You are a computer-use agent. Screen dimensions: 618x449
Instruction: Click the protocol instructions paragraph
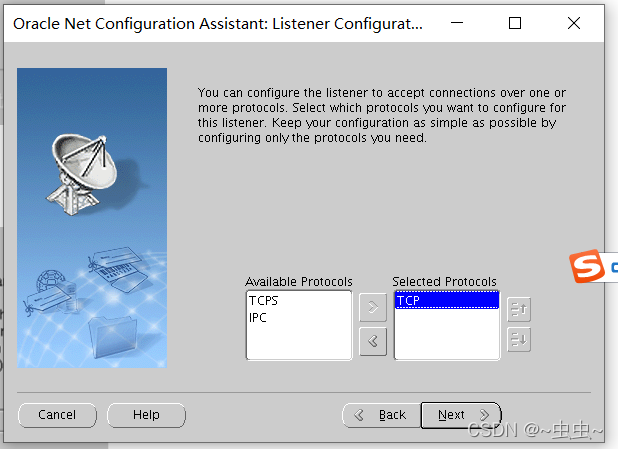pos(378,115)
